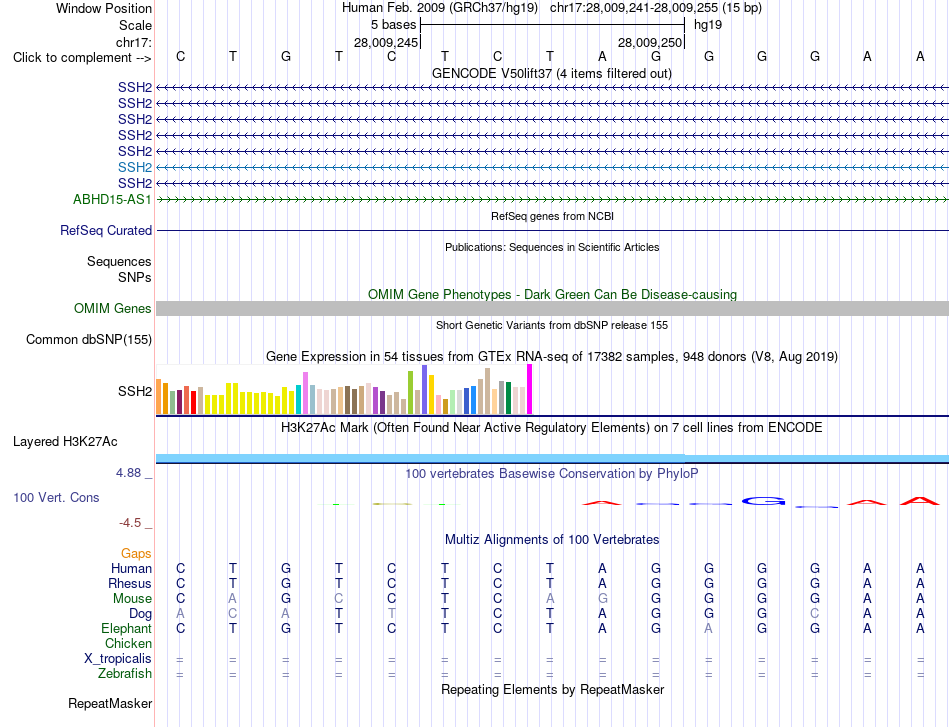
Task: Open the Layered H3K27Ac track label
Action: (65, 442)
